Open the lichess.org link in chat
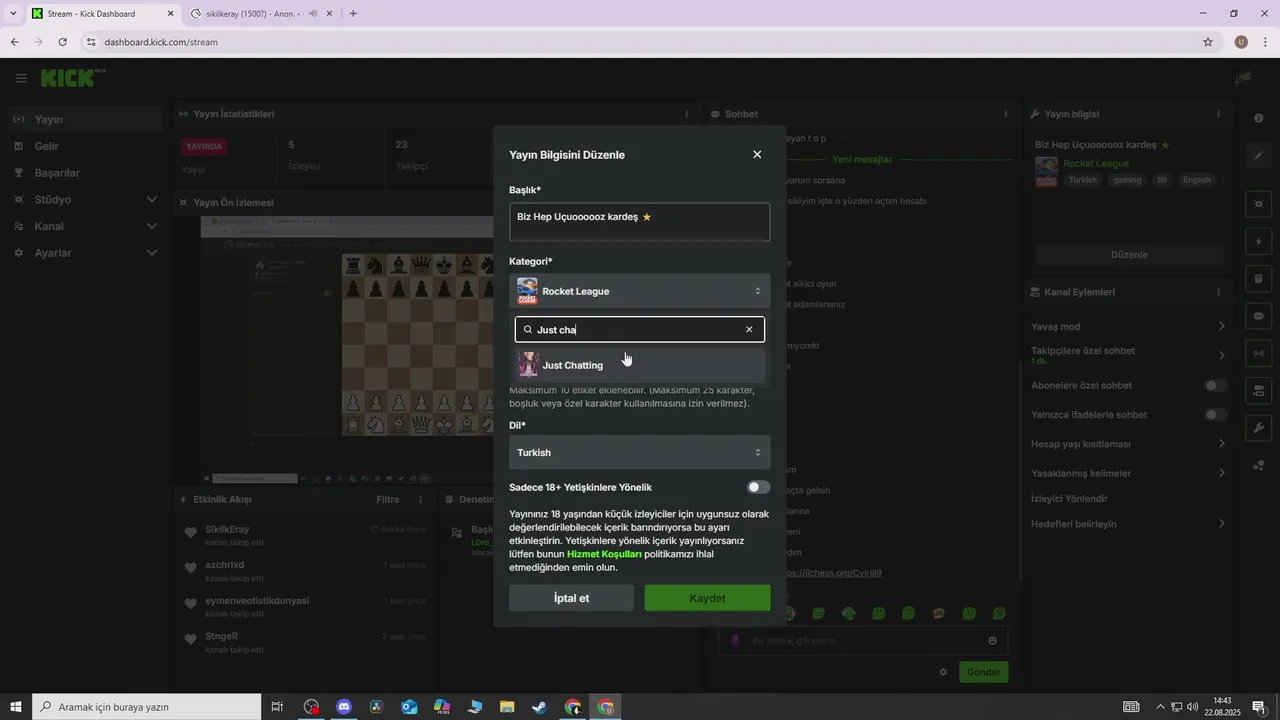 834,573
